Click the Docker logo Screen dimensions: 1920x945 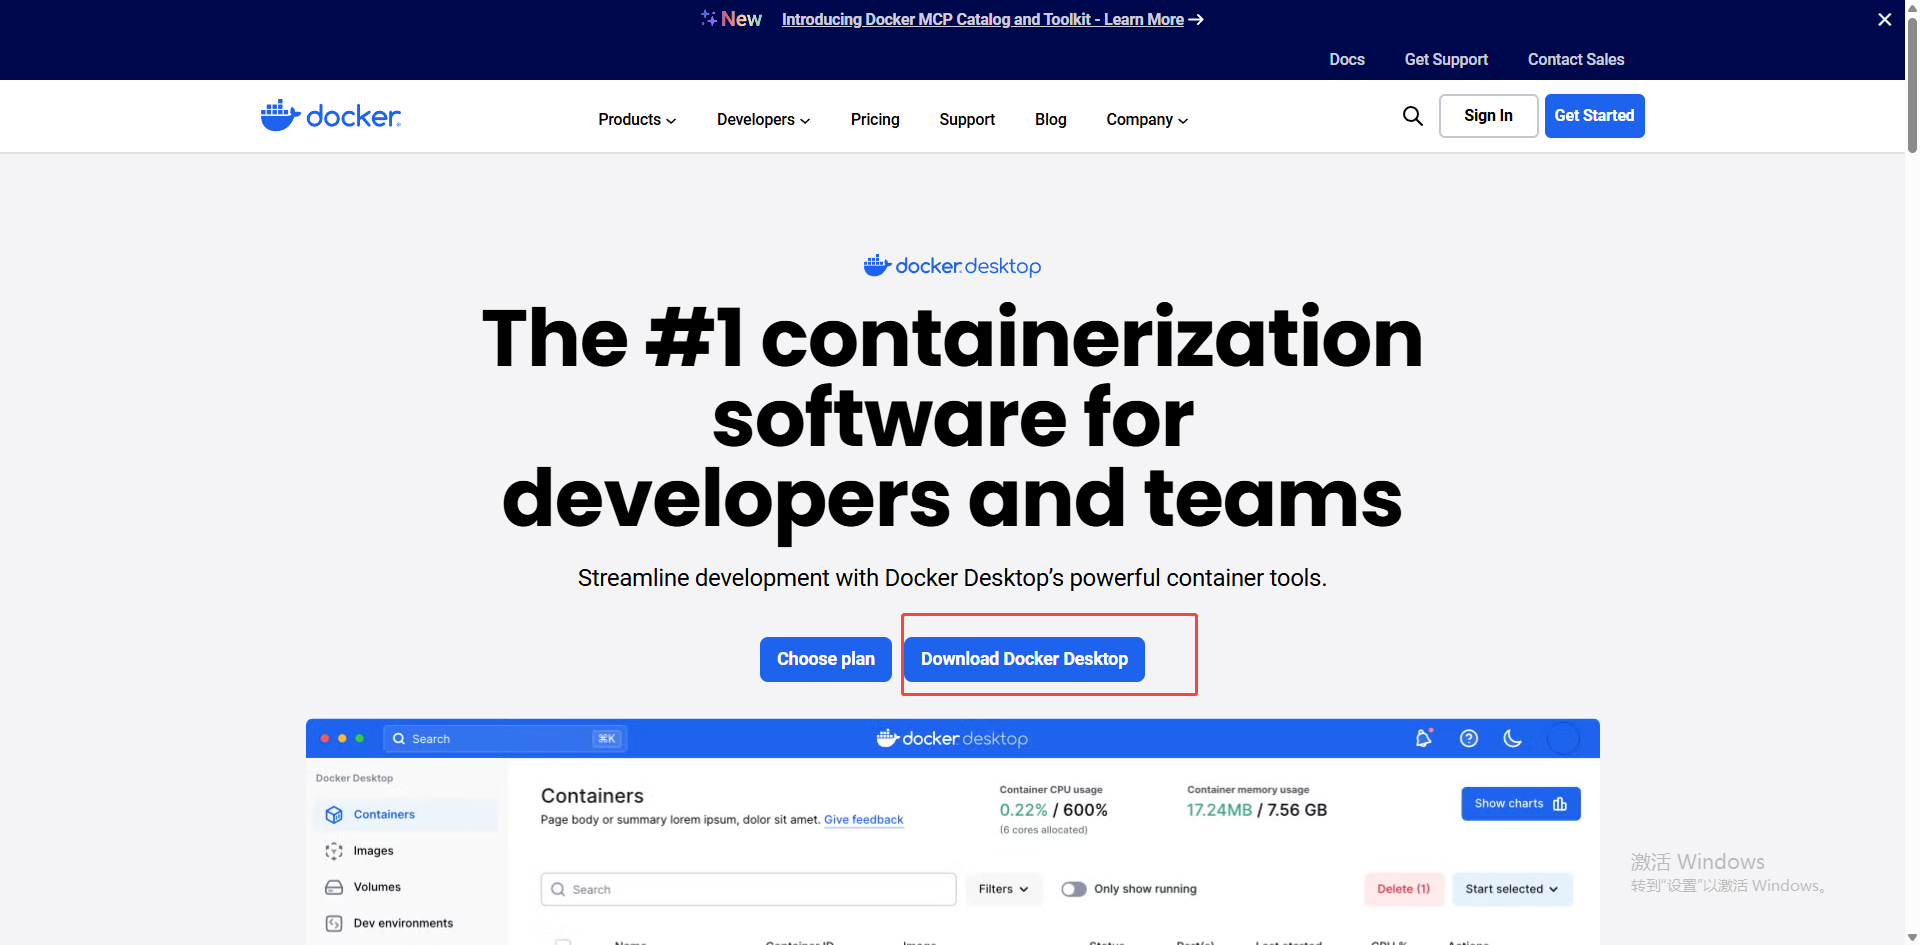pyautogui.click(x=330, y=115)
